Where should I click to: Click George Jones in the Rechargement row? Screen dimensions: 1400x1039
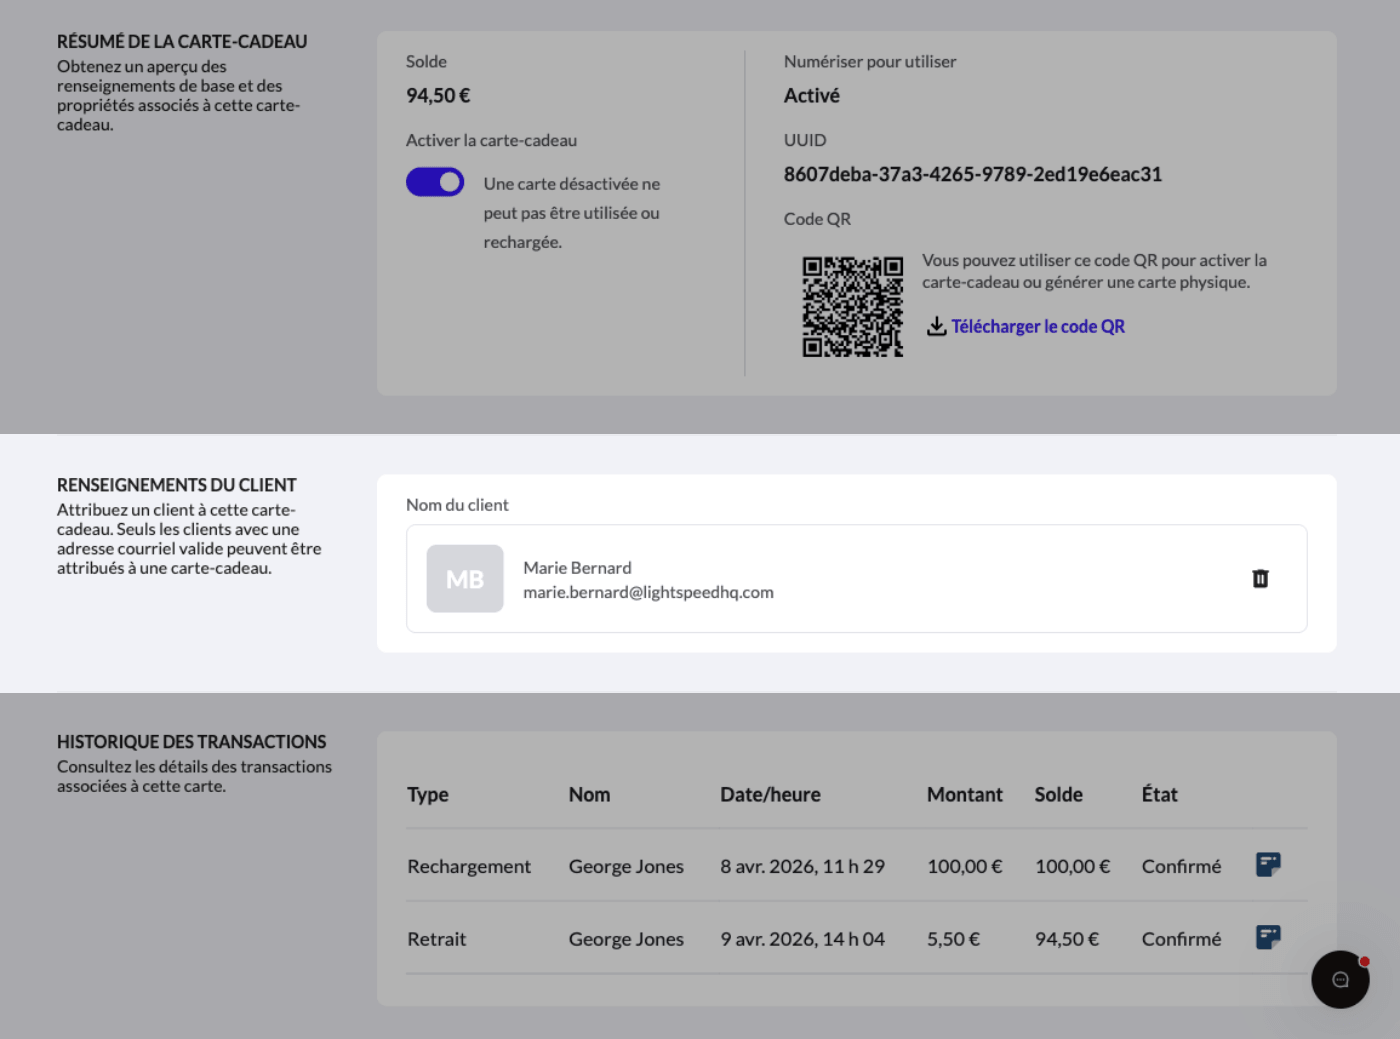(x=626, y=867)
